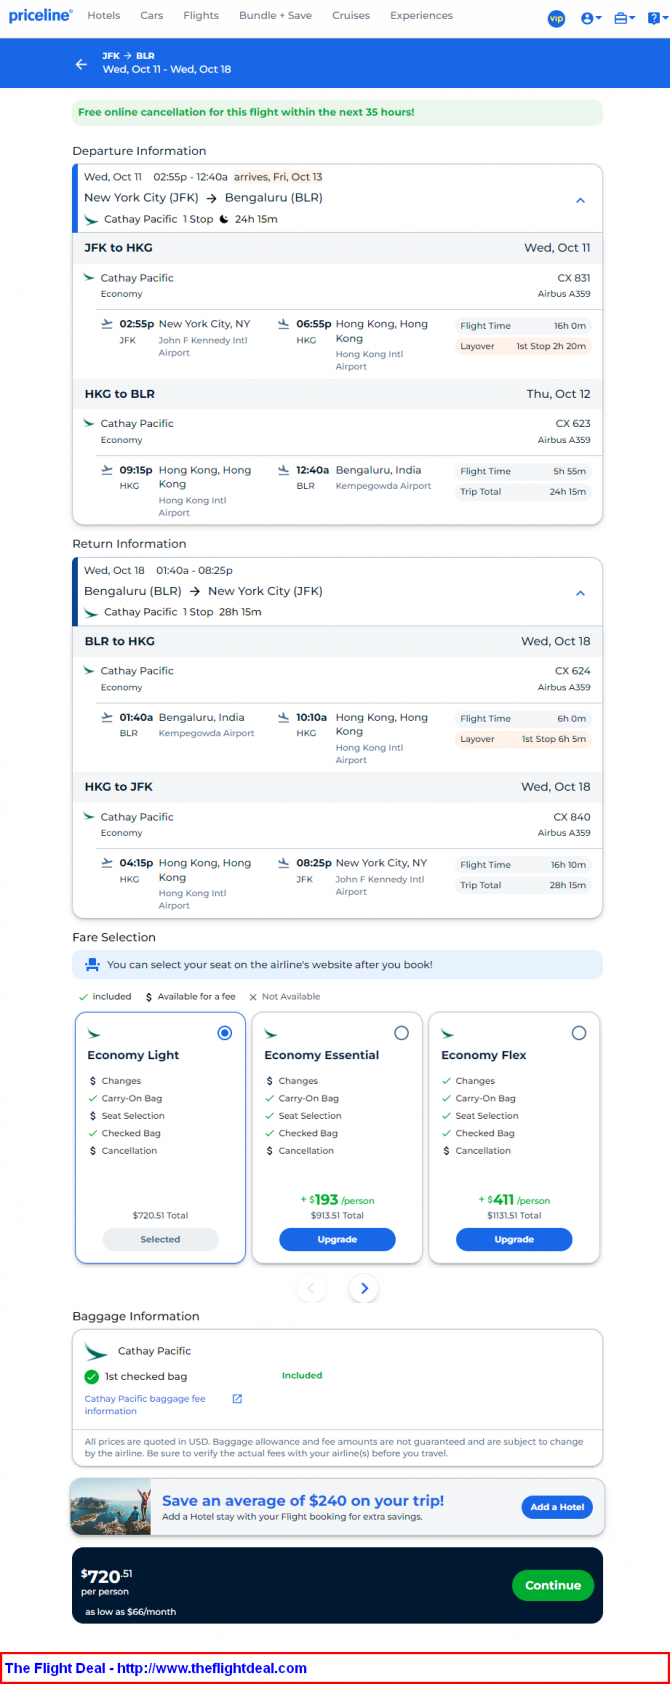Upgrade to Economy Essential fare
Image resolution: width=670 pixels, height=1684 pixels.
coord(337,1239)
